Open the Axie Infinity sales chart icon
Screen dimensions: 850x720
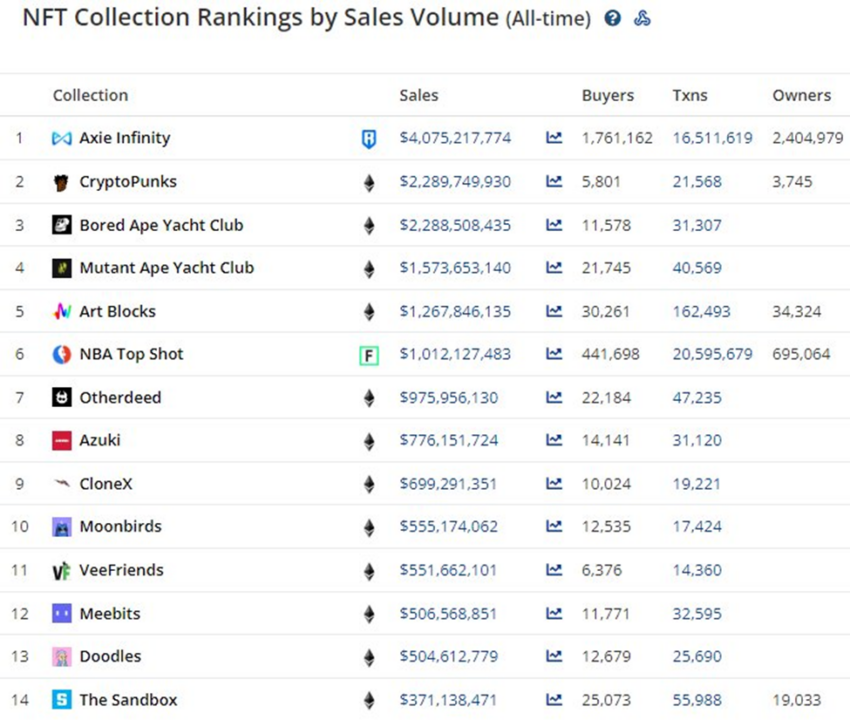point(554,137)
